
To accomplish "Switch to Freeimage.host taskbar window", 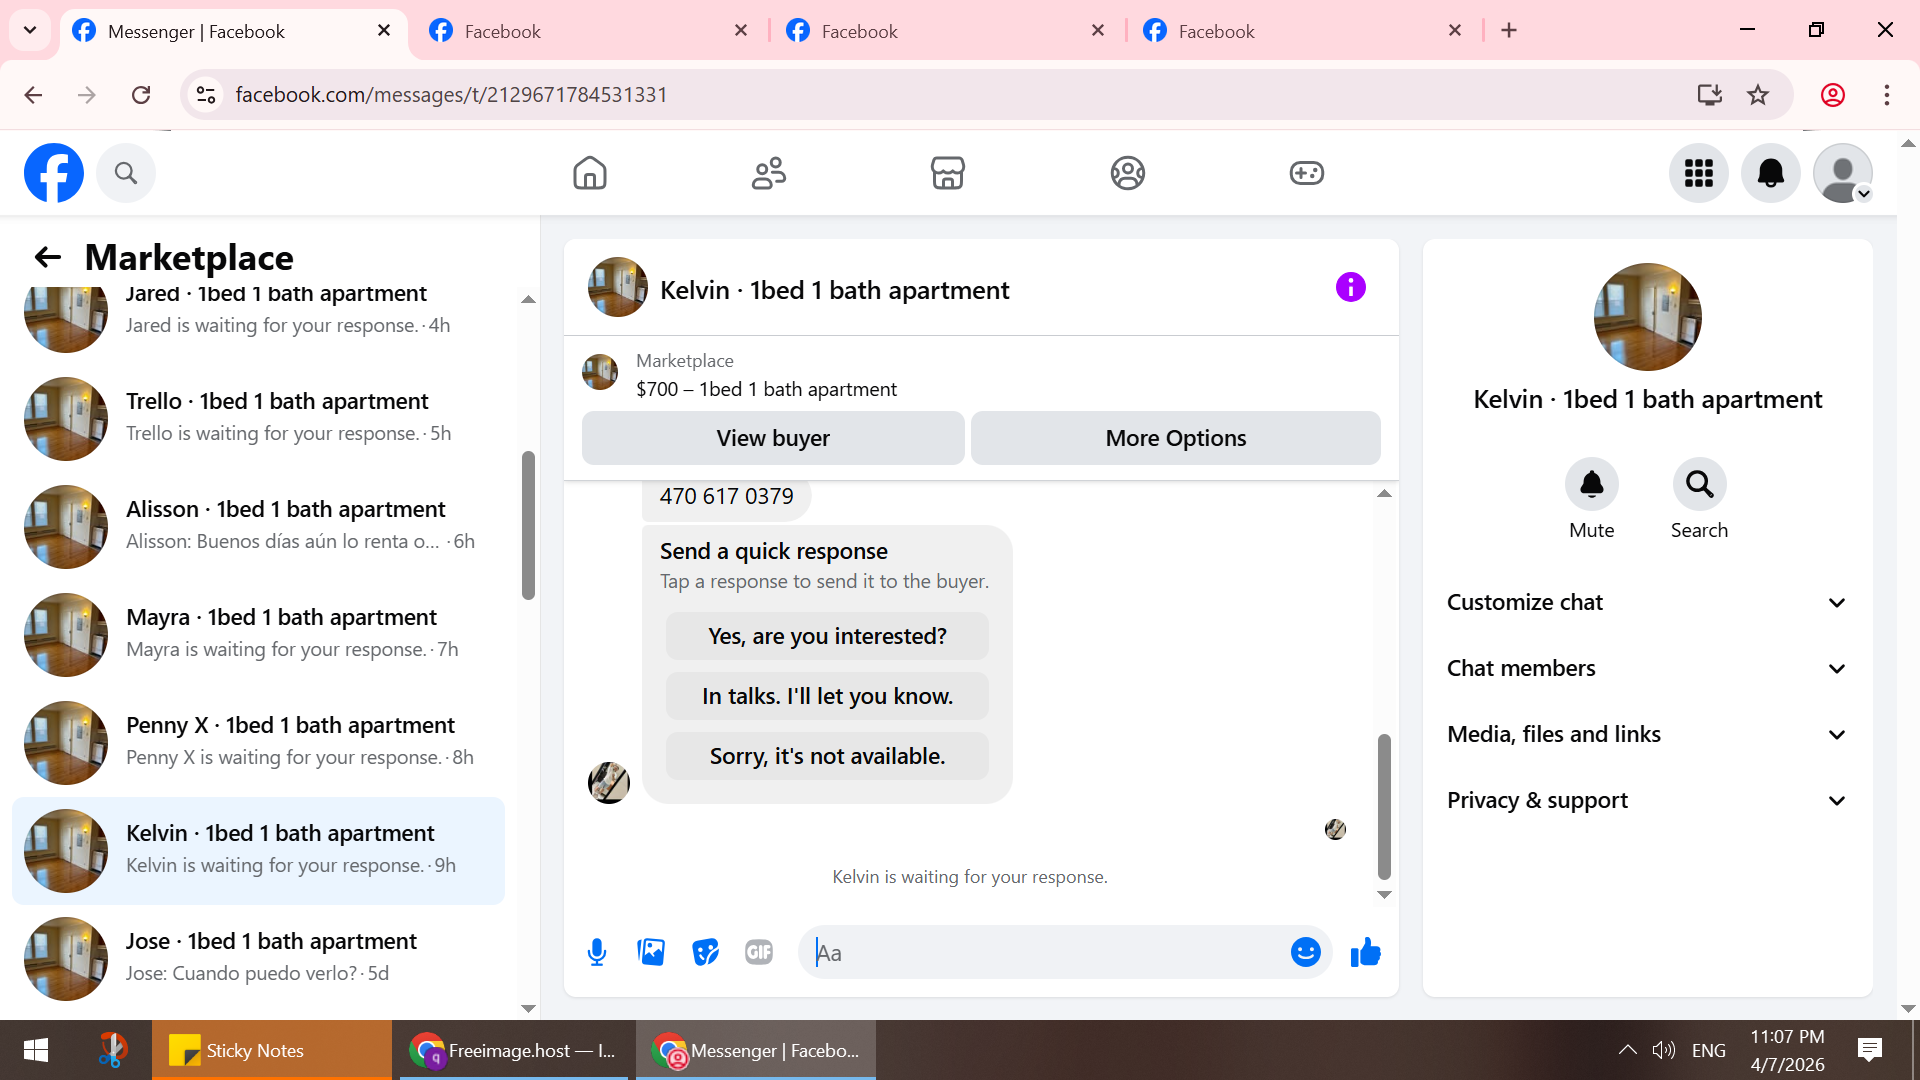I will (x=514, y=1050).
